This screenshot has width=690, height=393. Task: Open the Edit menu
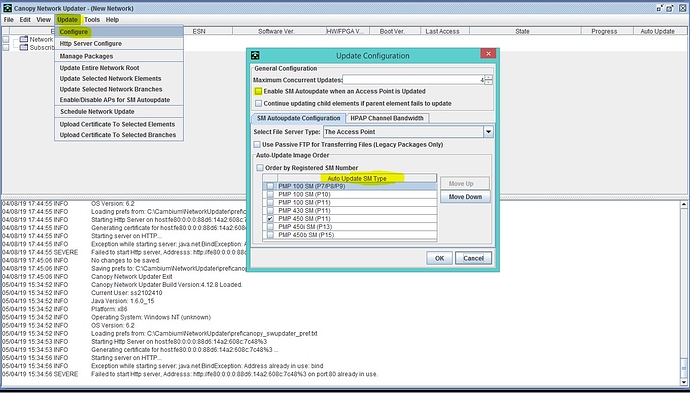click(25, 20)
